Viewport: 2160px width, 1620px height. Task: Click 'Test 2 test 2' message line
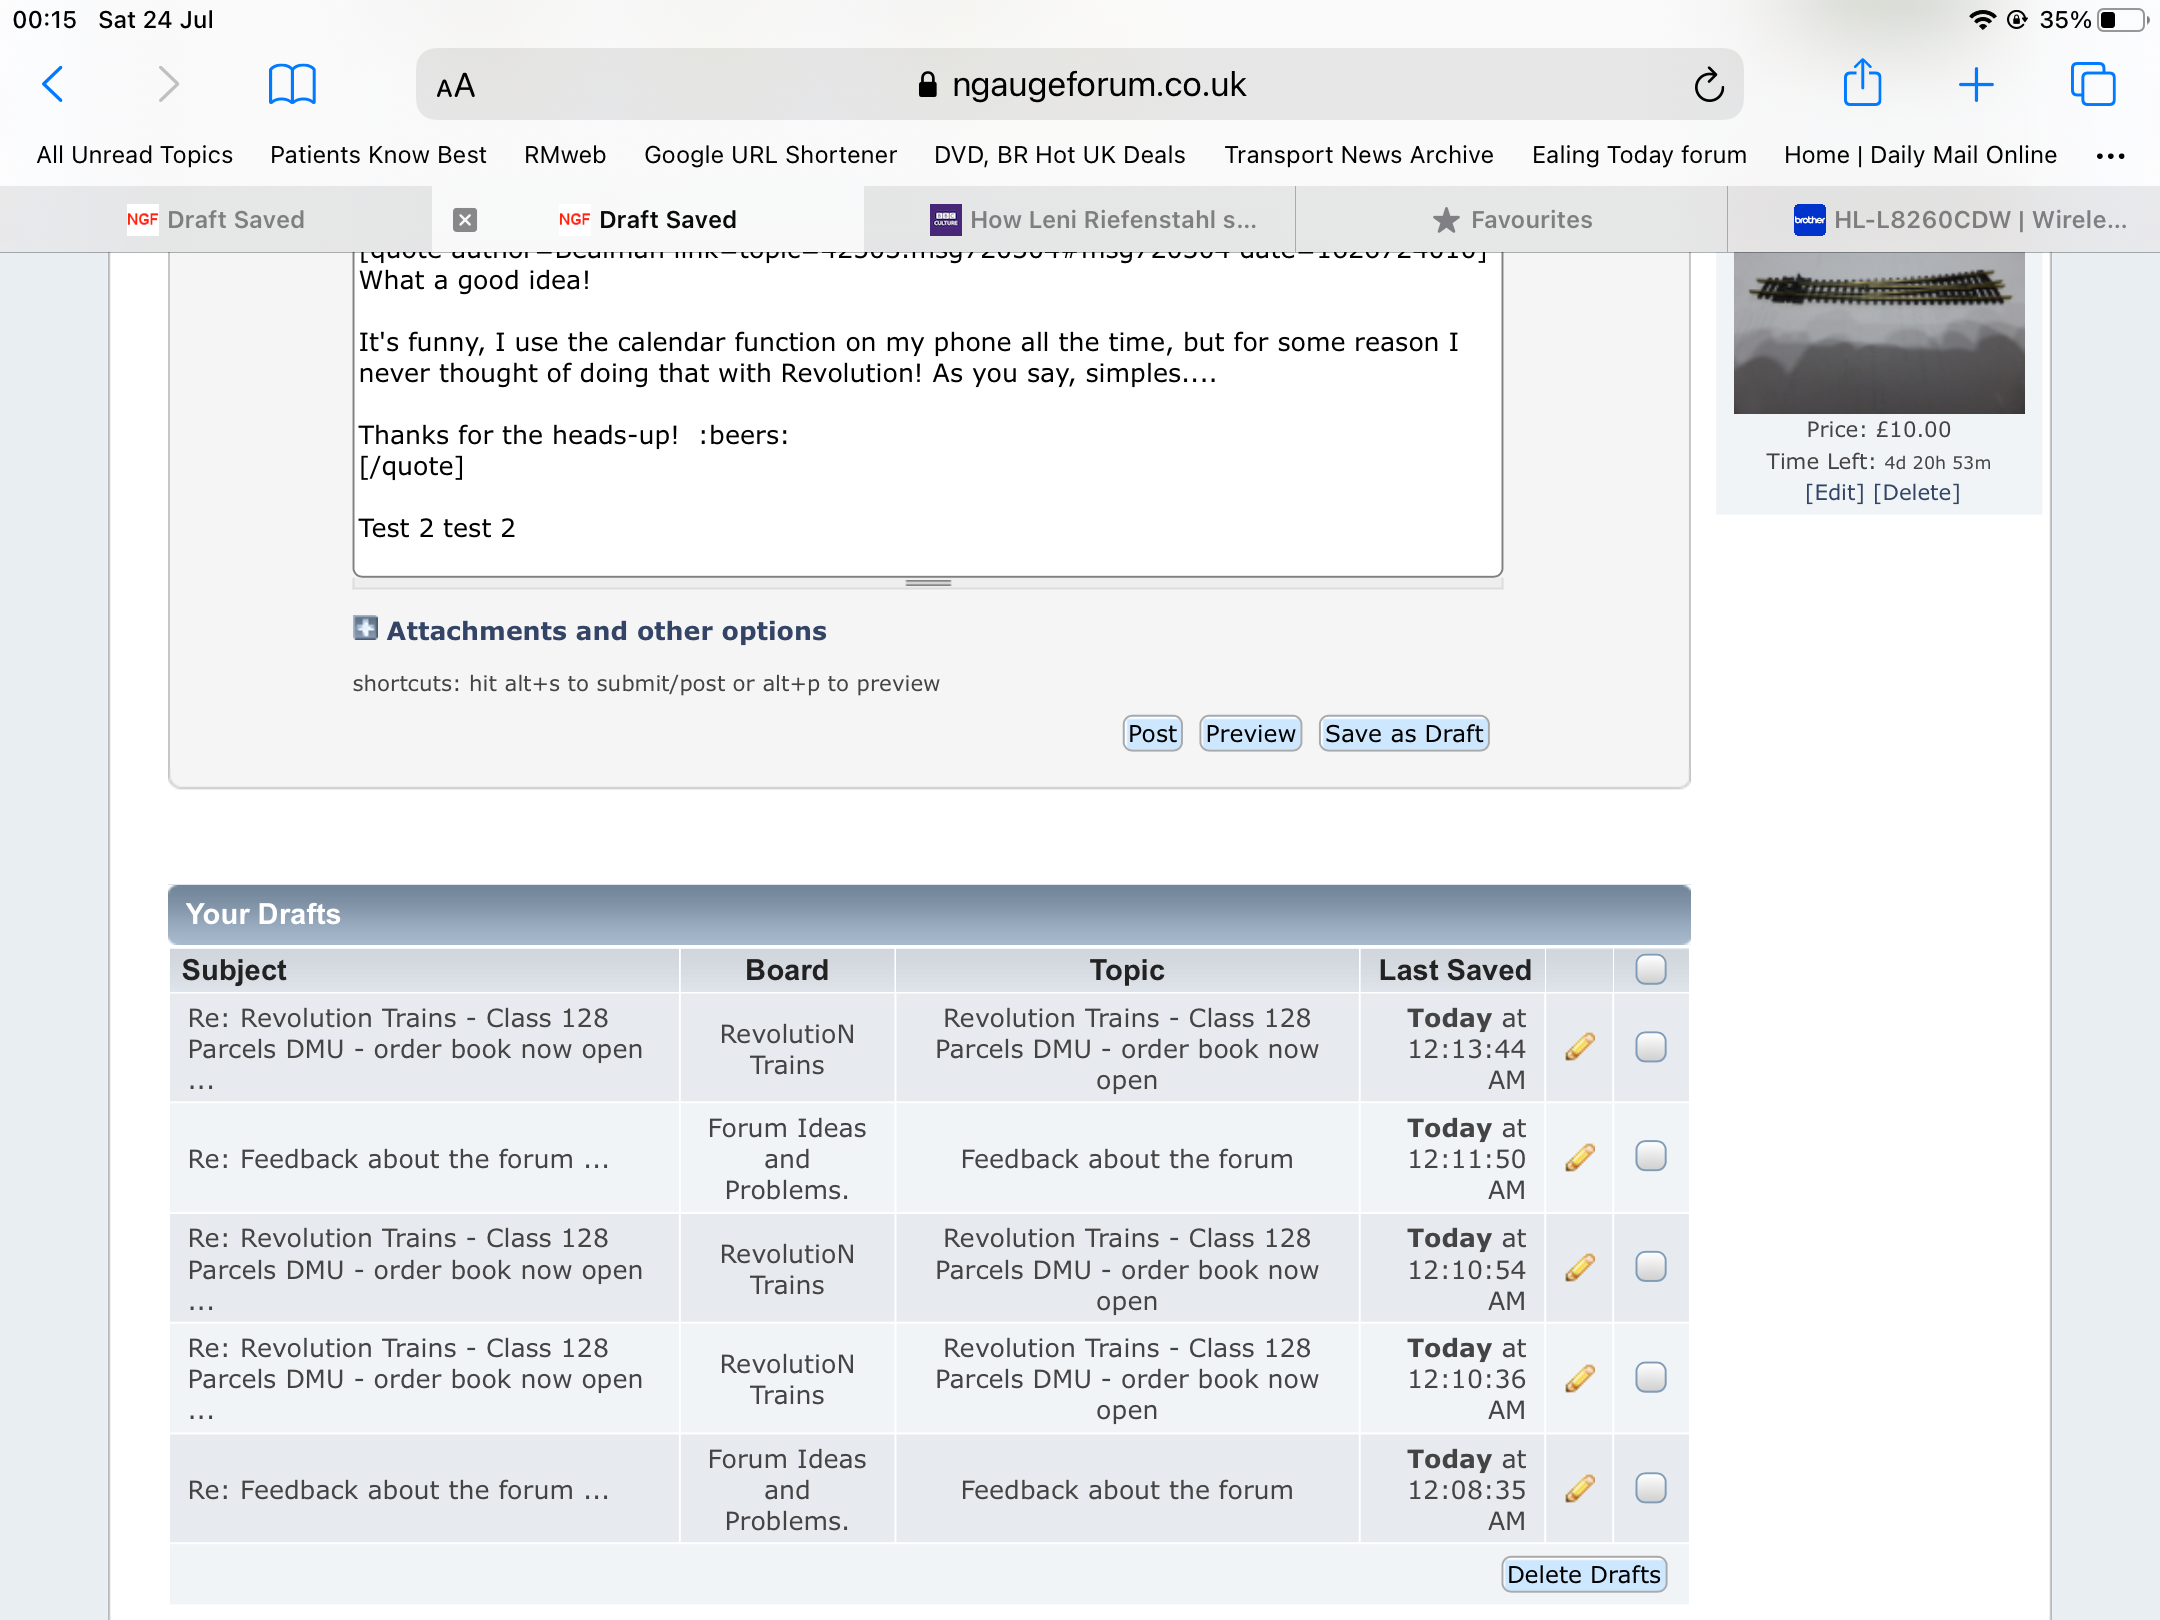click(x=437, y=528)
